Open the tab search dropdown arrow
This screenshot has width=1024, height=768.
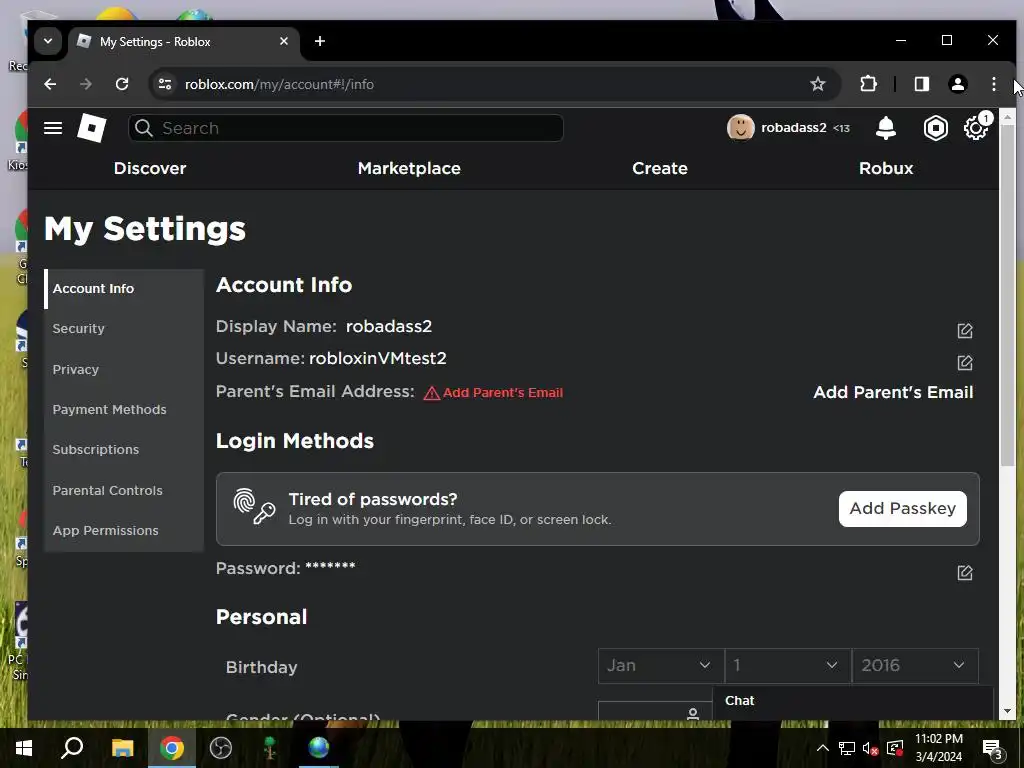pos(48,41)
